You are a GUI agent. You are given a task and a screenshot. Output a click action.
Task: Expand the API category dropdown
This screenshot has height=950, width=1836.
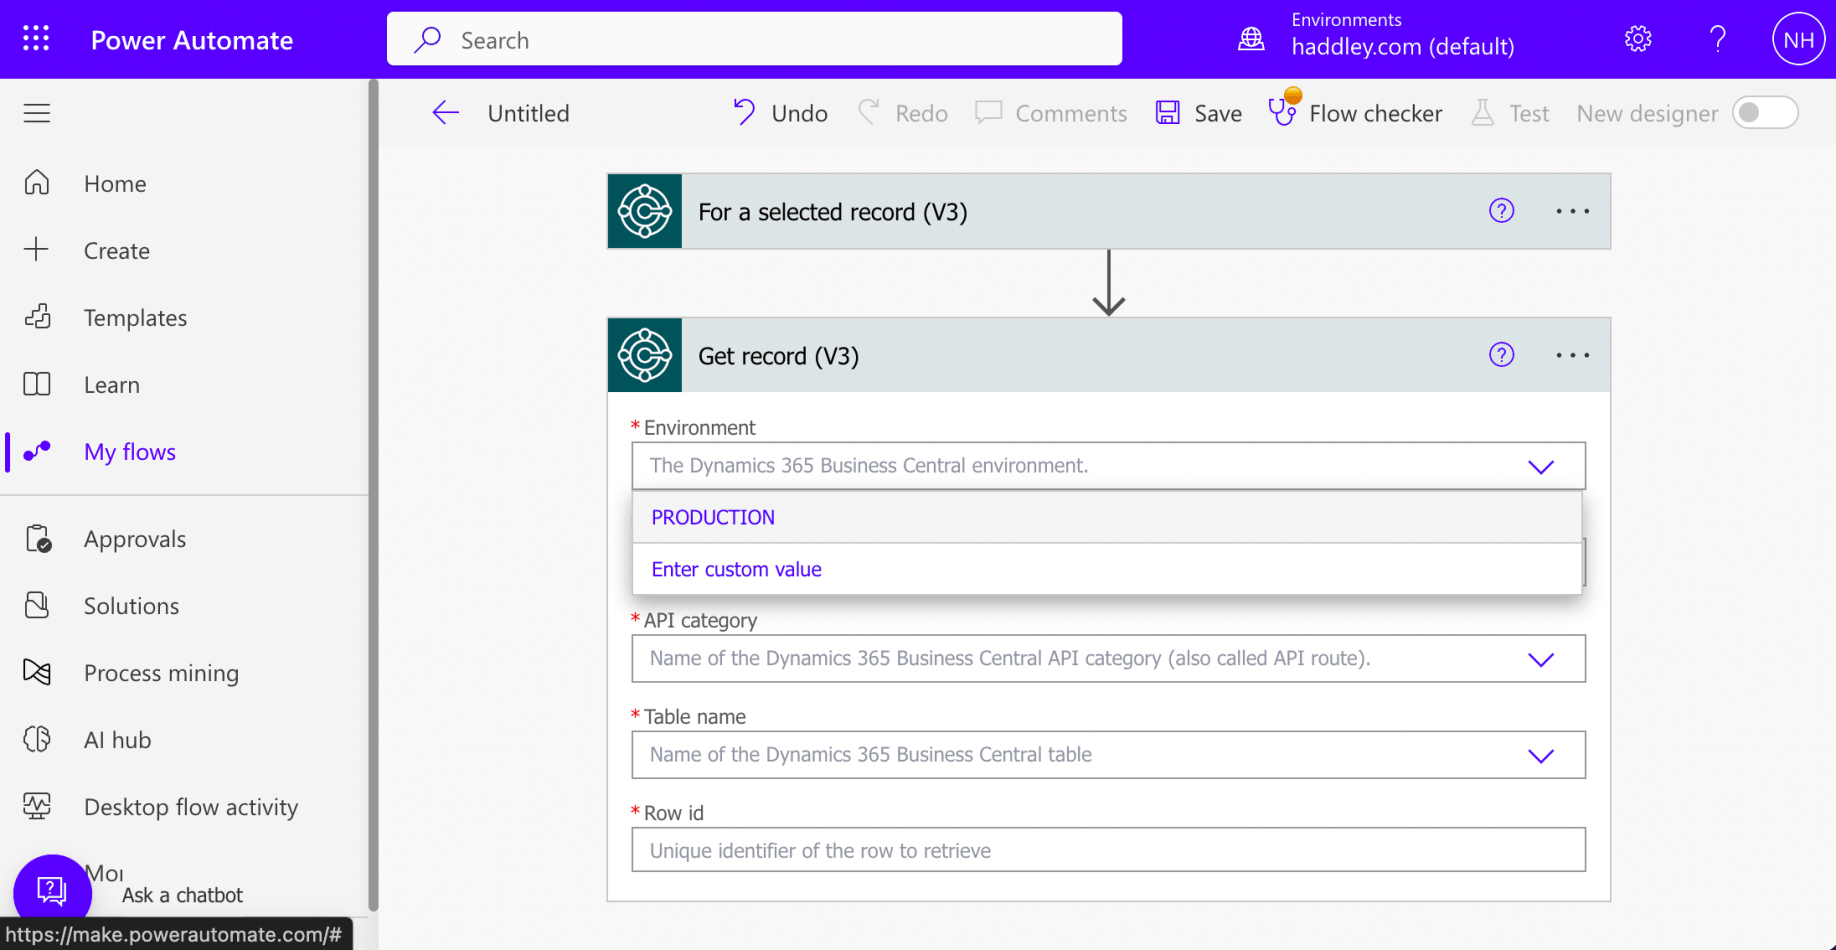pyautogui.click(x=1540, y=659)
